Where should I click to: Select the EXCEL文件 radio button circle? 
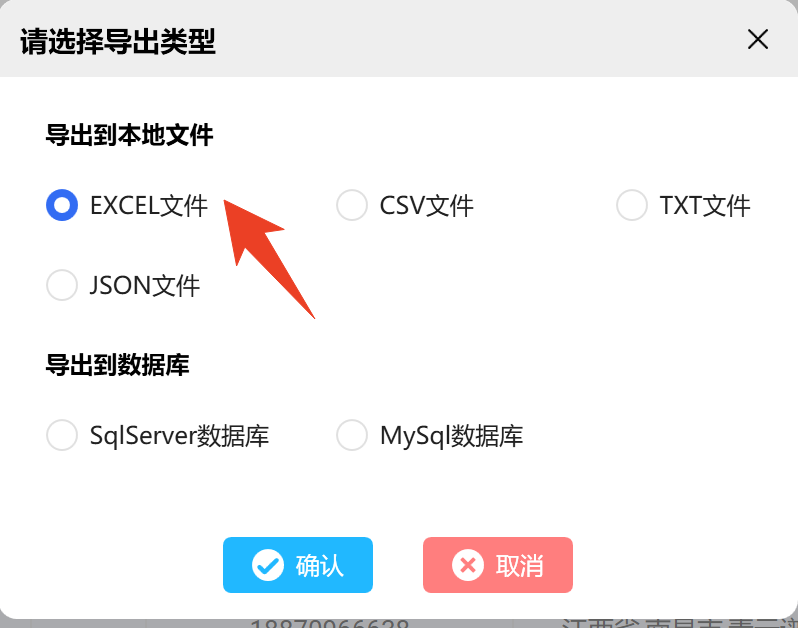pyautogui.click(x=62, y=205)
